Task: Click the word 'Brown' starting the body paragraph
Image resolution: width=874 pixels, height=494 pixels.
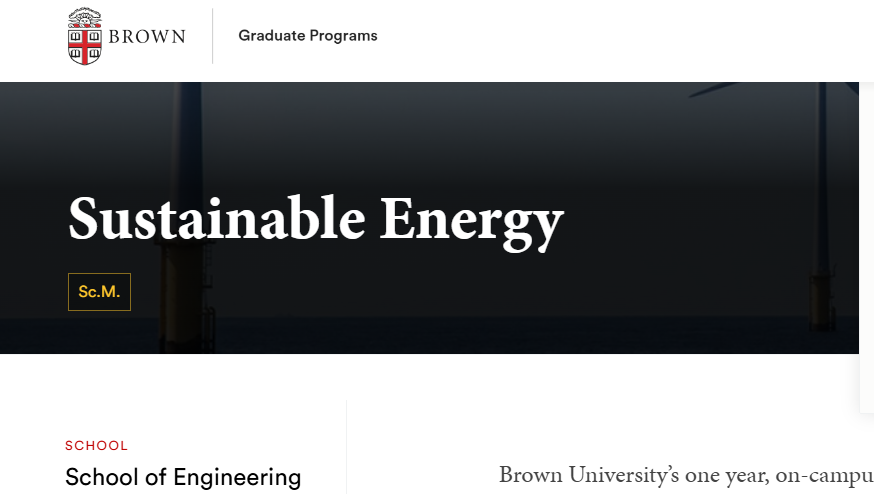Action: [530, 474]
